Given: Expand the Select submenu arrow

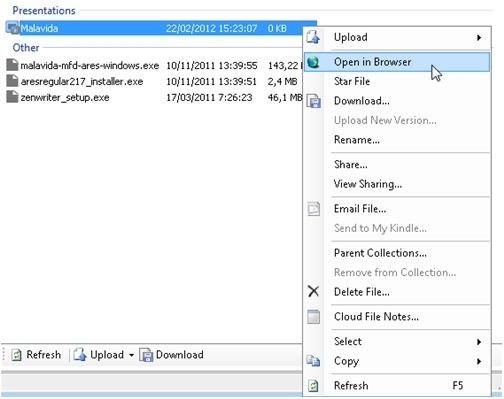Looking at the screenshot, I should (x=479, y=342).
